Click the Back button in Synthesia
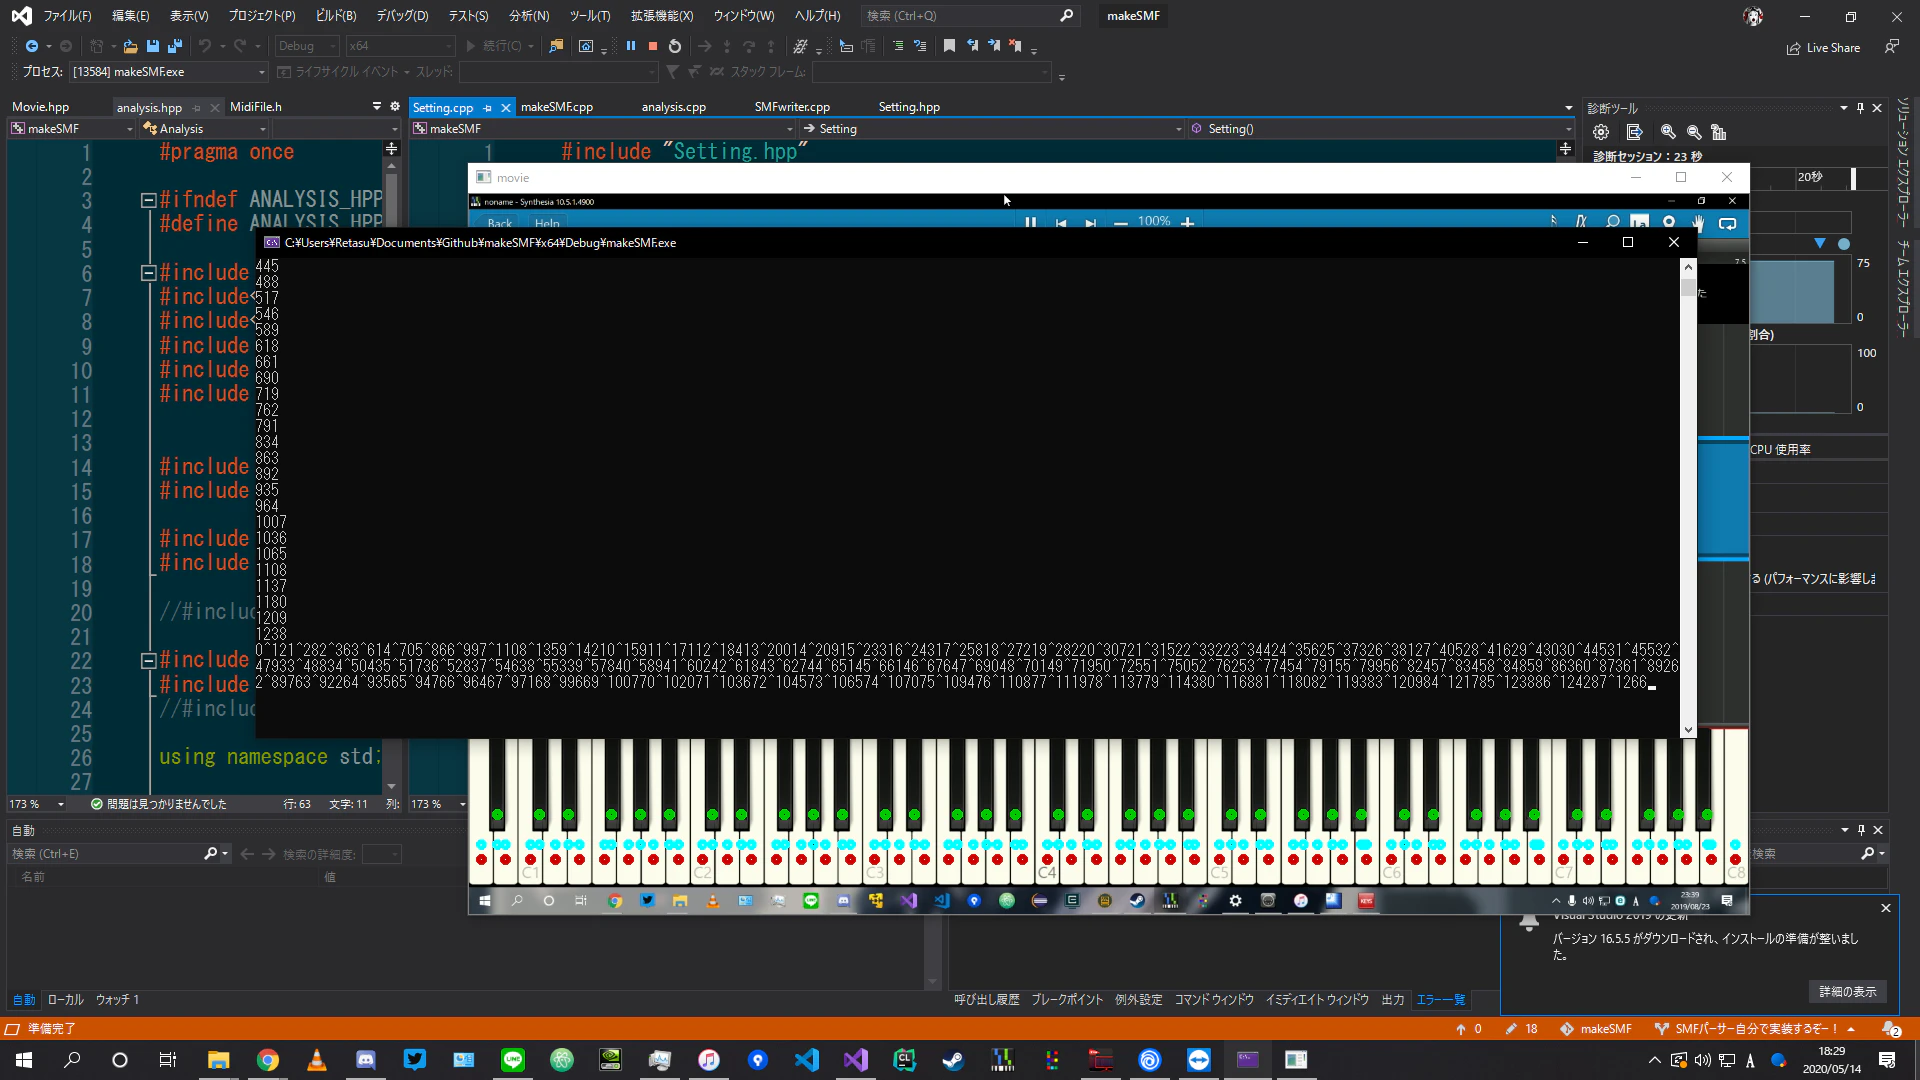Image resolution: width=1920 pixels, height=1080 pixels. point(500,223)
